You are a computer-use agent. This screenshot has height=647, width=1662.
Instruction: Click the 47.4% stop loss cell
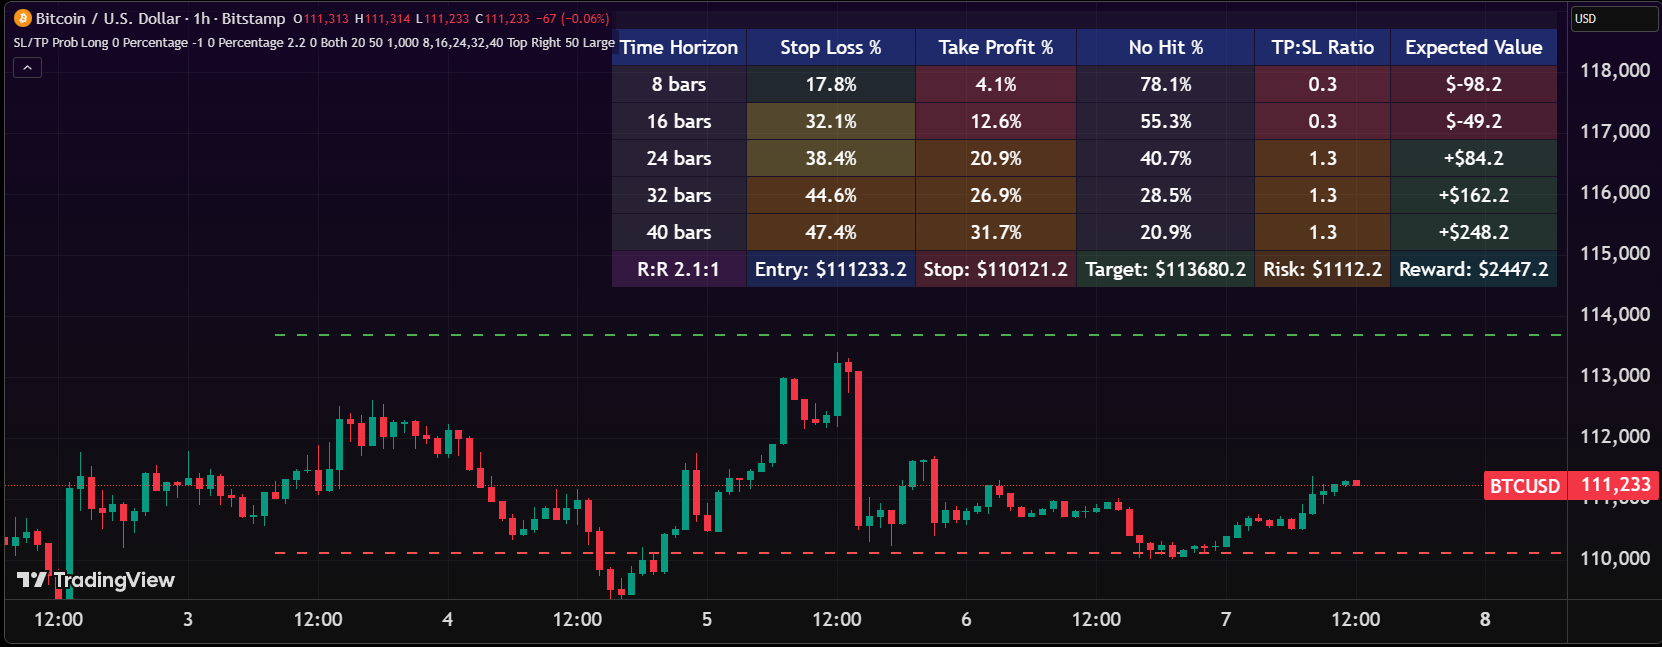[831, 232]
